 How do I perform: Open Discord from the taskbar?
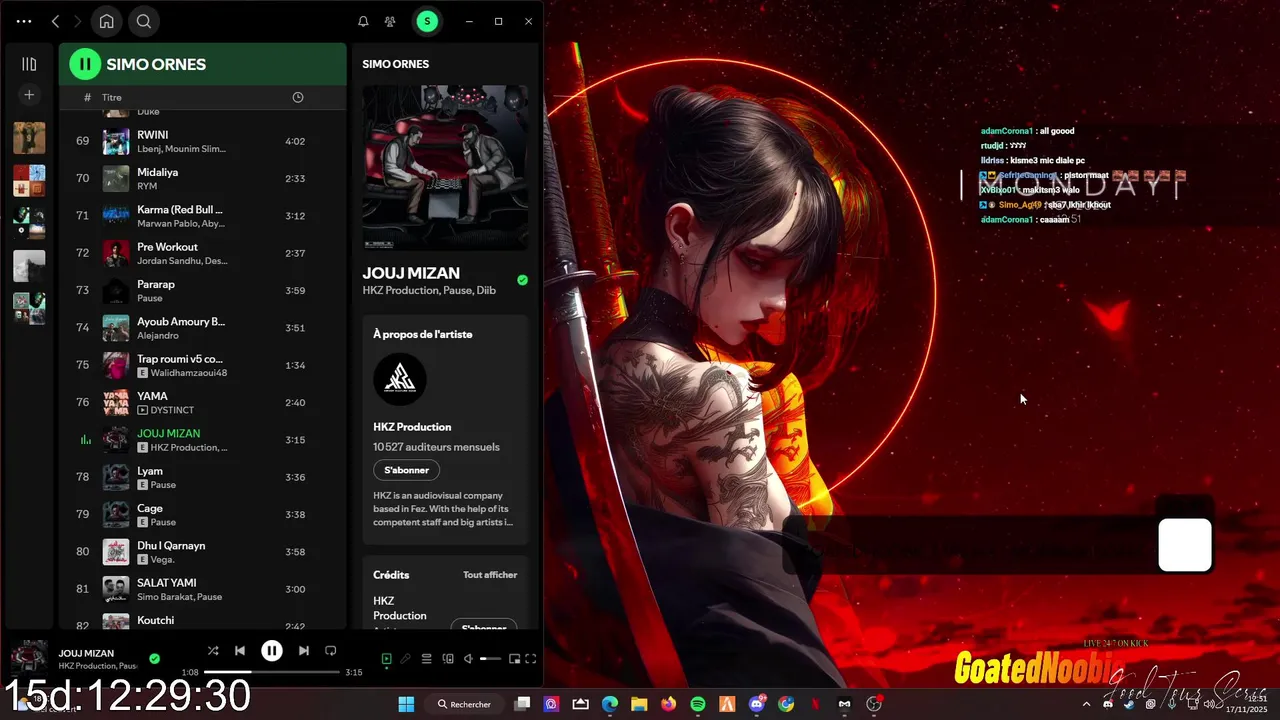[757, 704]
